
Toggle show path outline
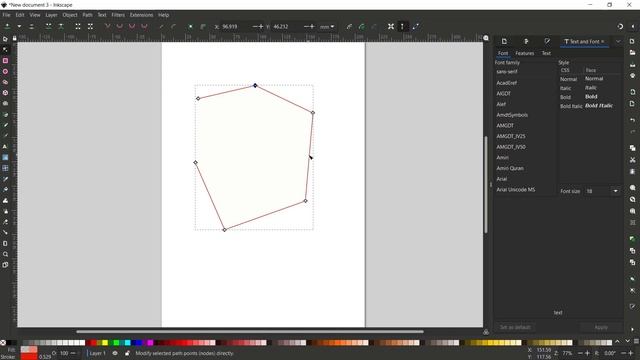[x=415, y=27]
